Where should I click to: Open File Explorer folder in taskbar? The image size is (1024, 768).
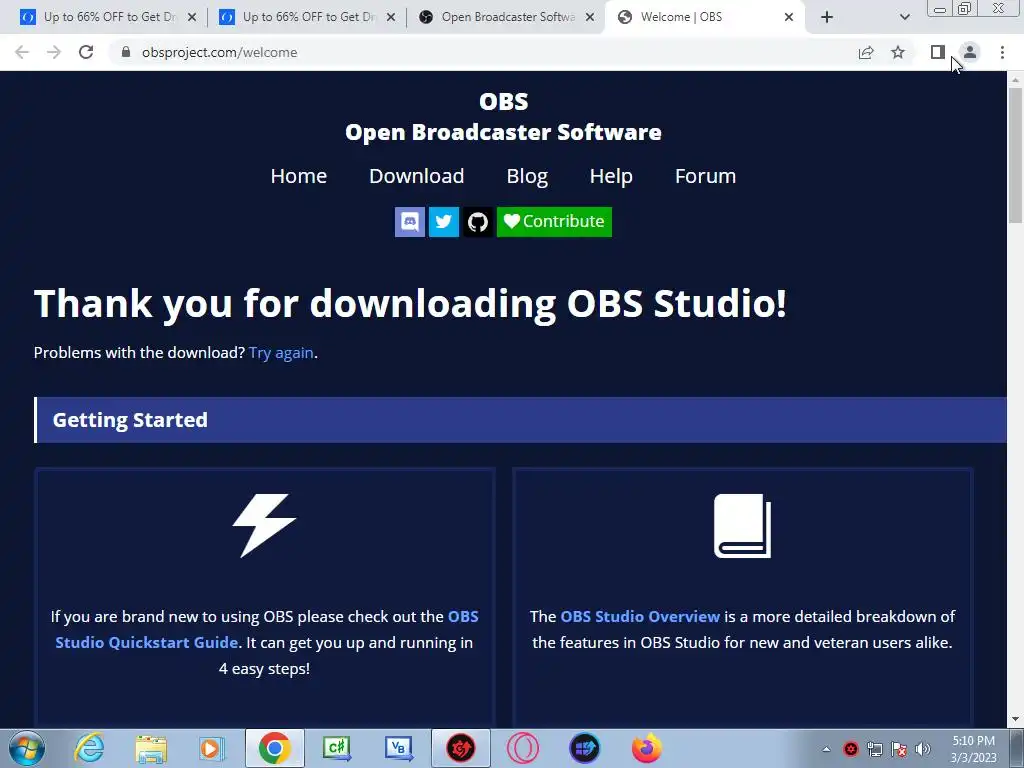[151, 748]
